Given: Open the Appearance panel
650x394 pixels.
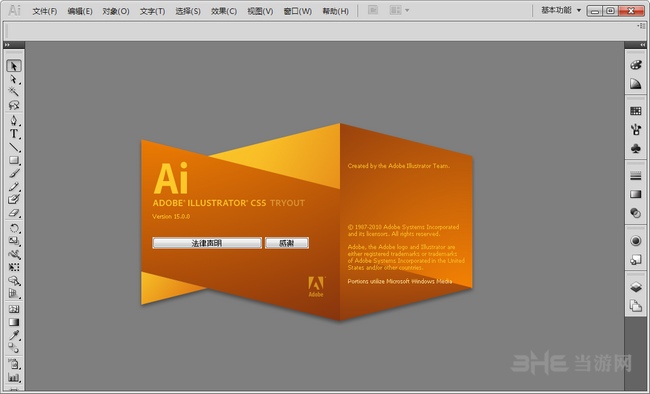Looking at the screenshot, I should tap(636, 241).
